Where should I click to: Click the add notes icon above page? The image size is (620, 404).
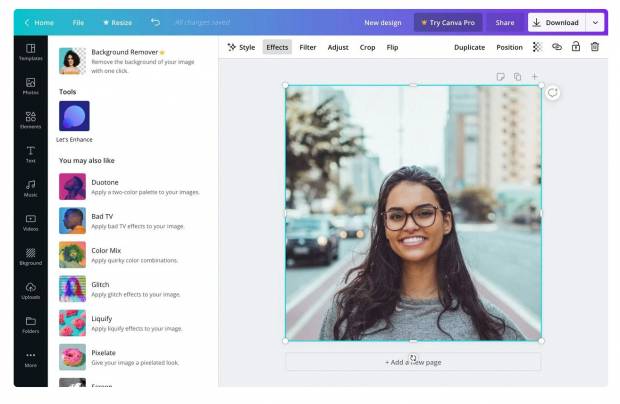500,76
